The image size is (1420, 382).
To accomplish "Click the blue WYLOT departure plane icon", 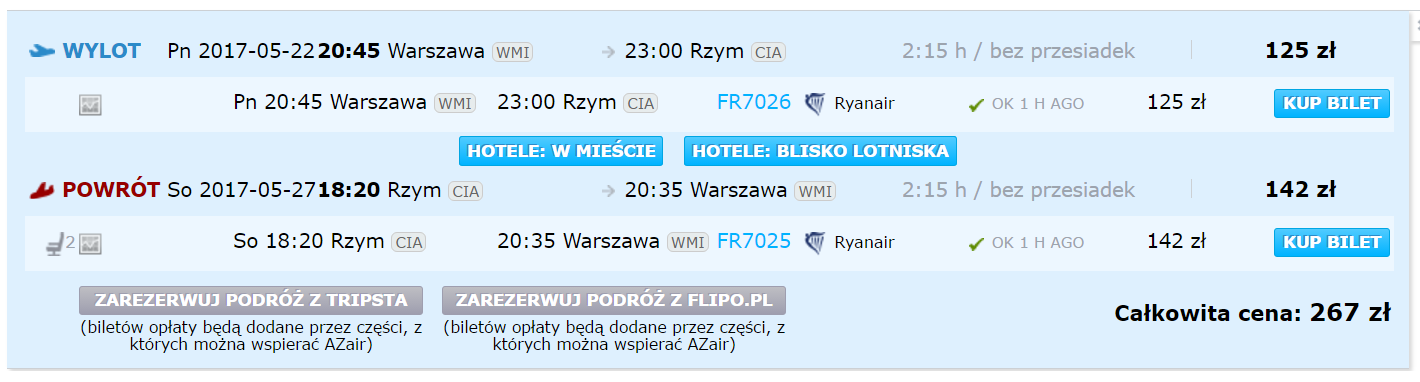I will coord(41,51).
